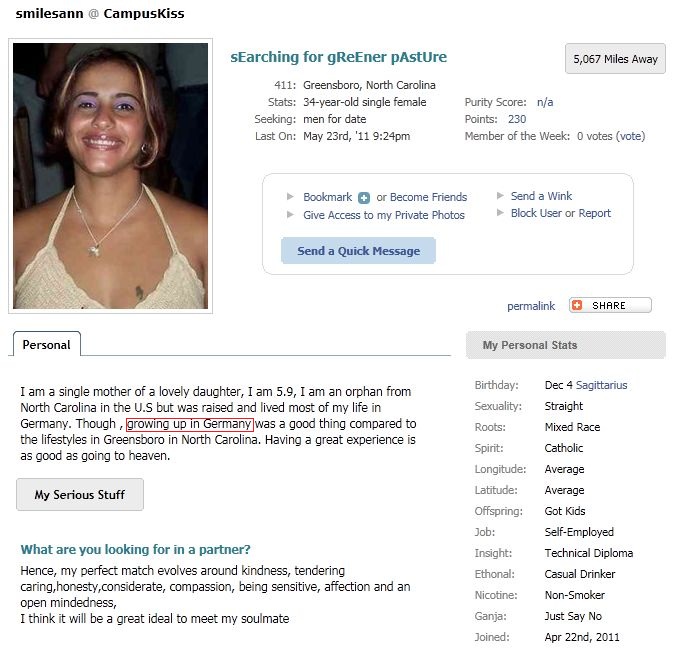The height and width of the screenshot is (653, 674).
Task: Give Access to my Private Photos
Action: [x=384, y=215]
